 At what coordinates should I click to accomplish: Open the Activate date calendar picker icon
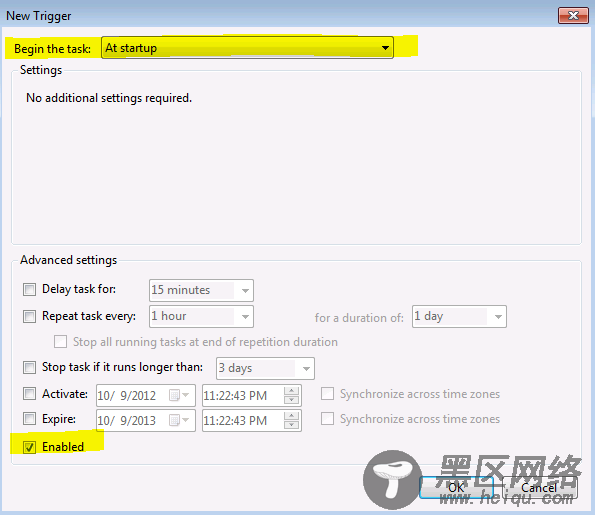179,395
